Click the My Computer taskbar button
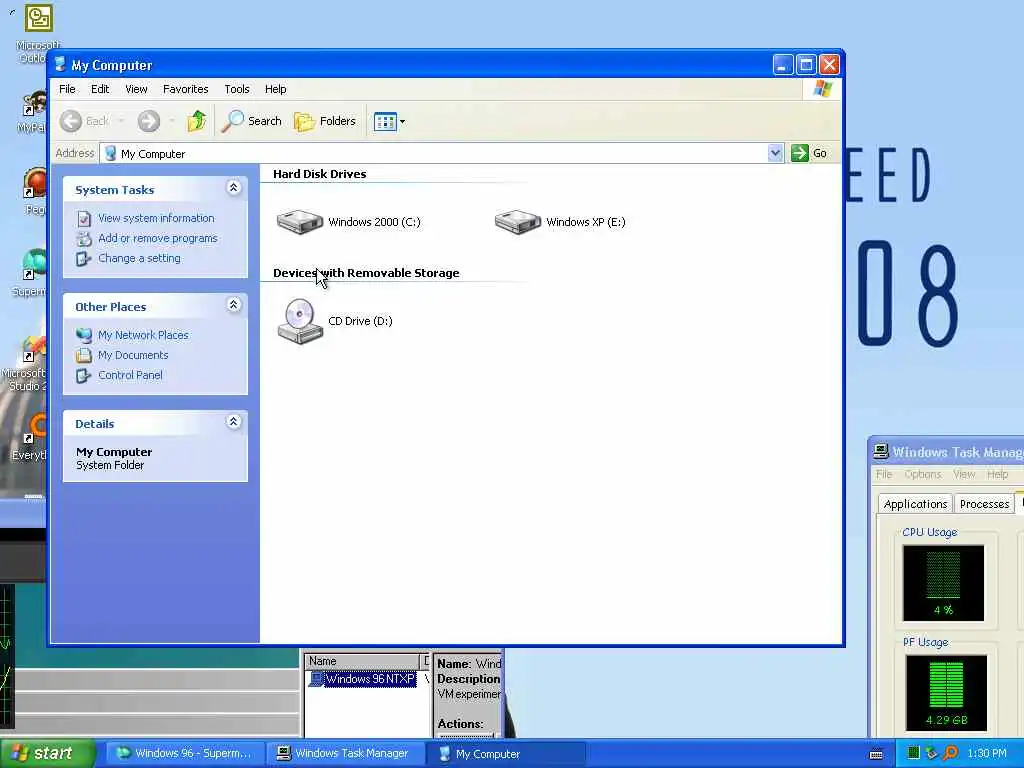The width and height of the screenshot is (1024, 768). point(505,753)
